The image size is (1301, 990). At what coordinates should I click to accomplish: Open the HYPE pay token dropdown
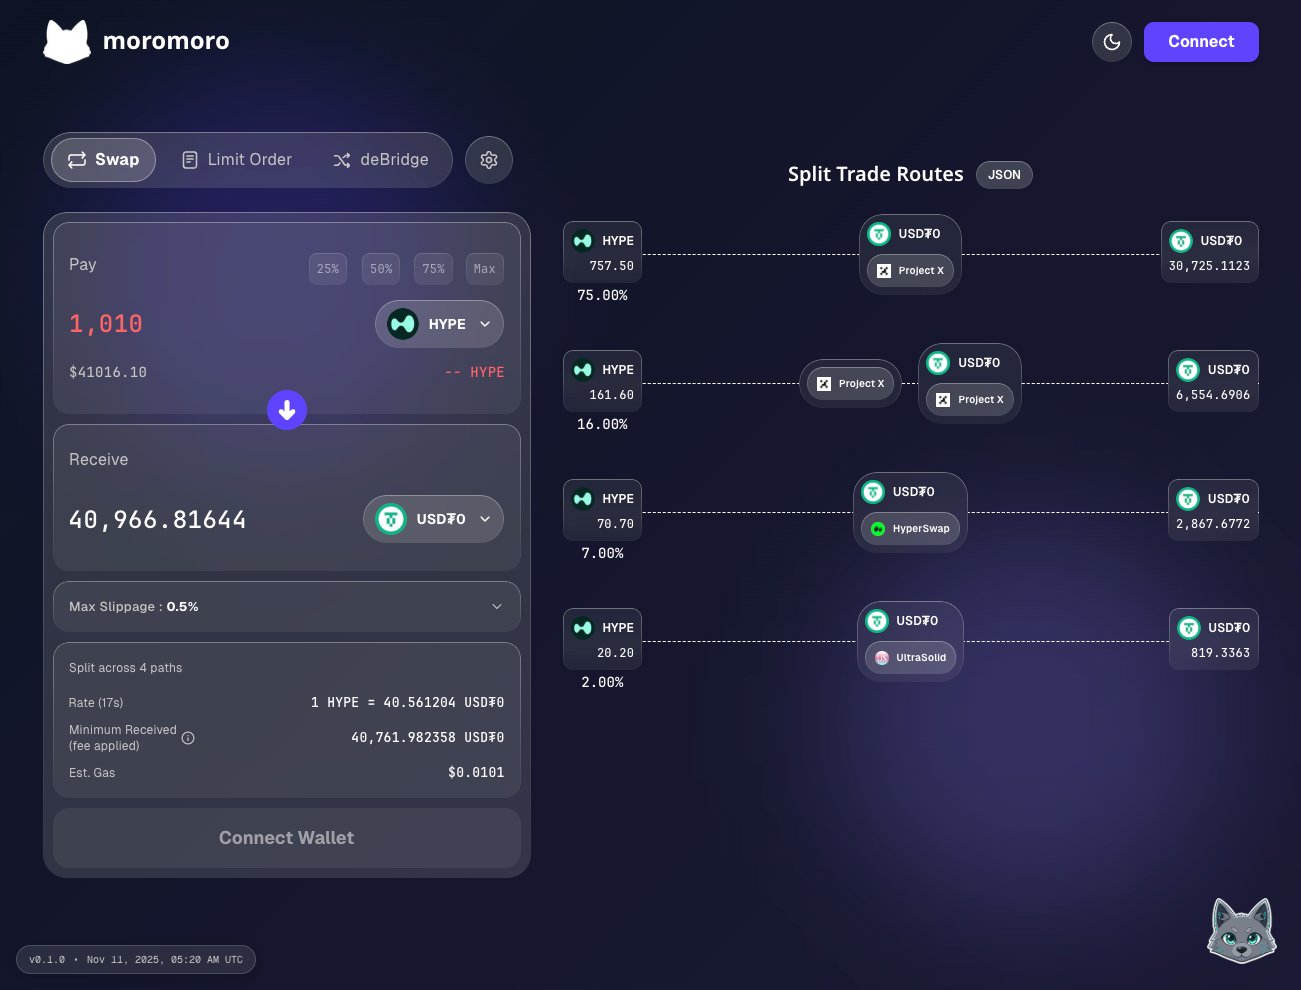439,324
